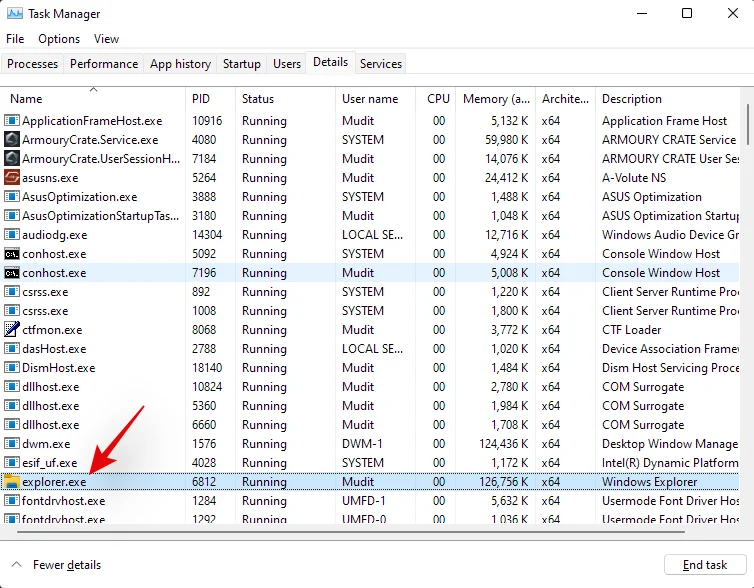
Task: Click the ctfmon.exe pen icon
Action: point(12,330)
